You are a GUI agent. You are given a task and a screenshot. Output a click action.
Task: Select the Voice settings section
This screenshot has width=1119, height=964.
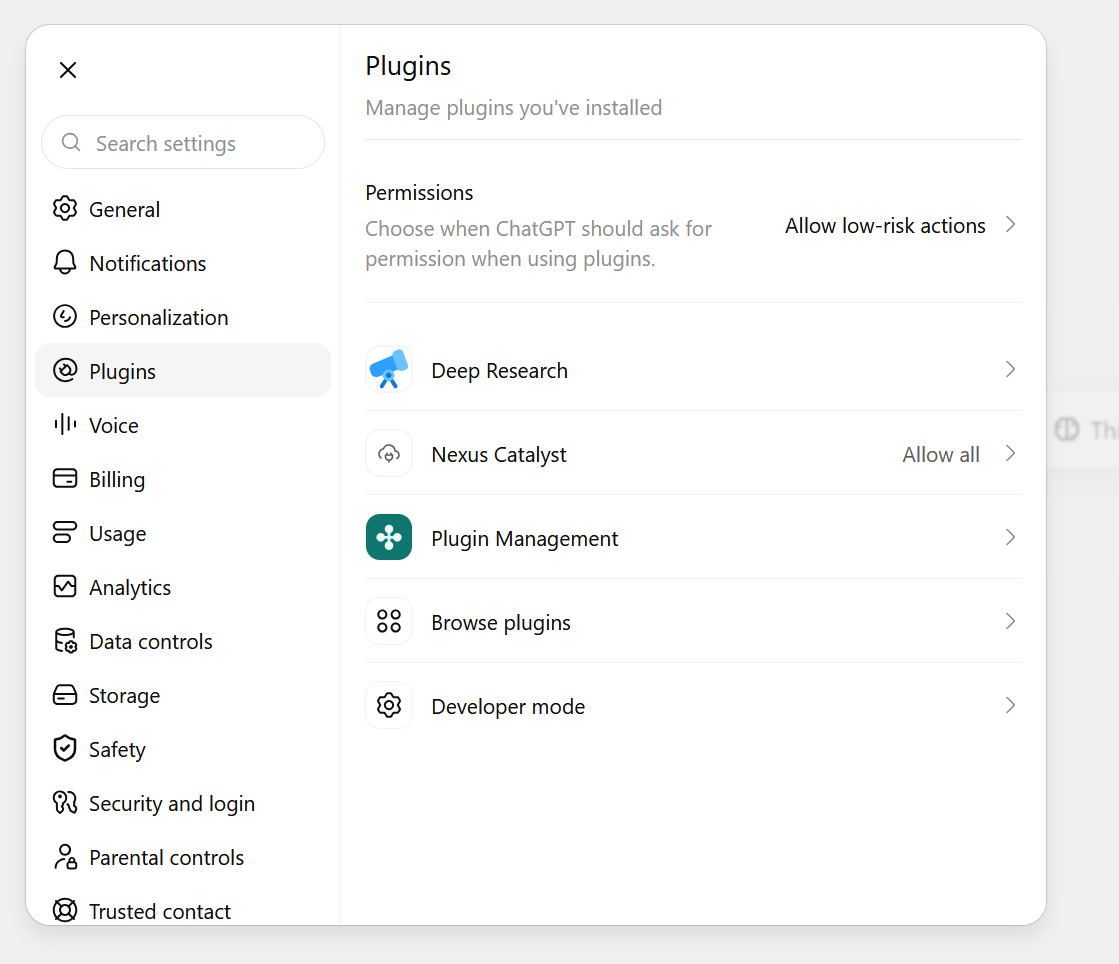click(183, 425)
